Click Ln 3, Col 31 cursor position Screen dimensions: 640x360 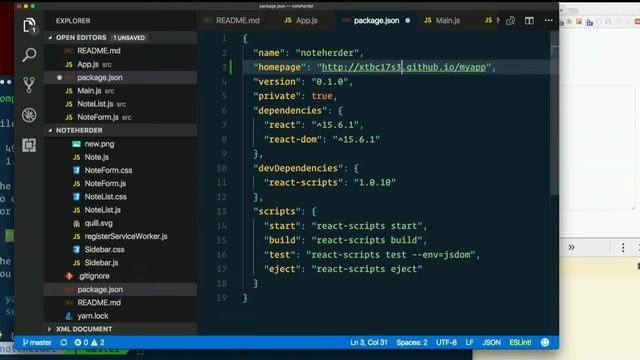pos(369,342)
